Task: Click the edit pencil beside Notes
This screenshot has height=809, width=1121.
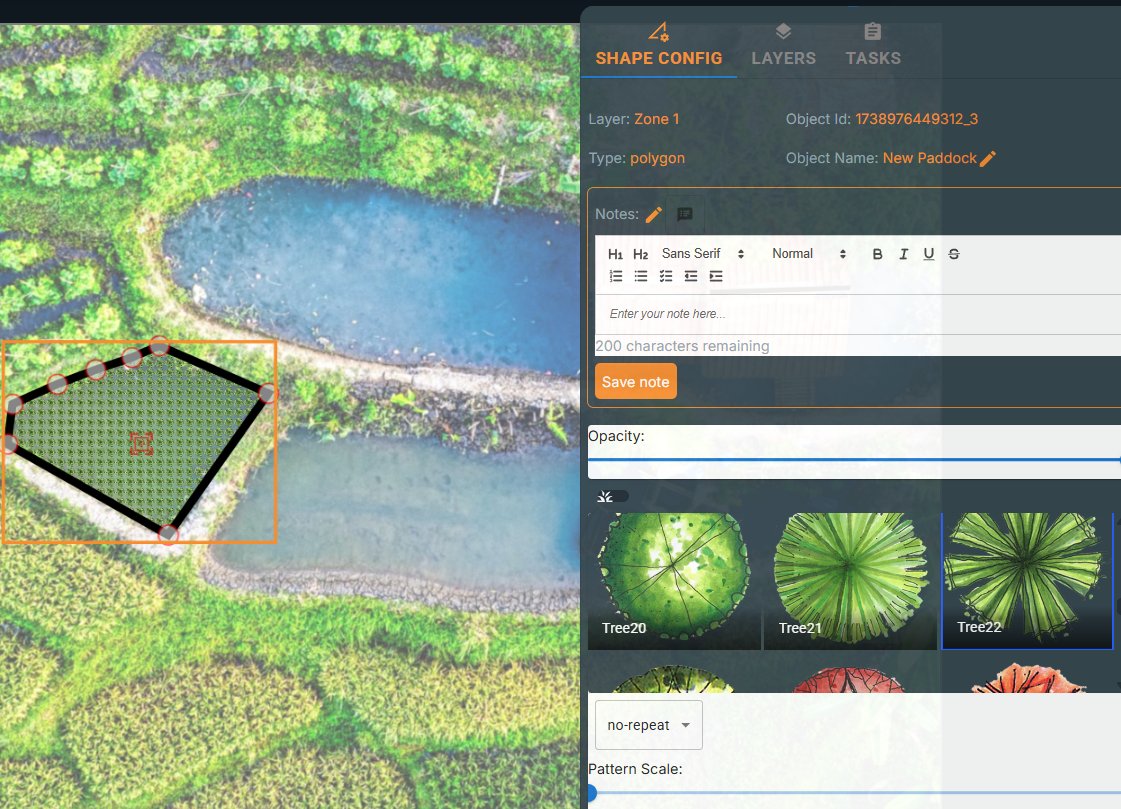Action: (x=654, y=215)
